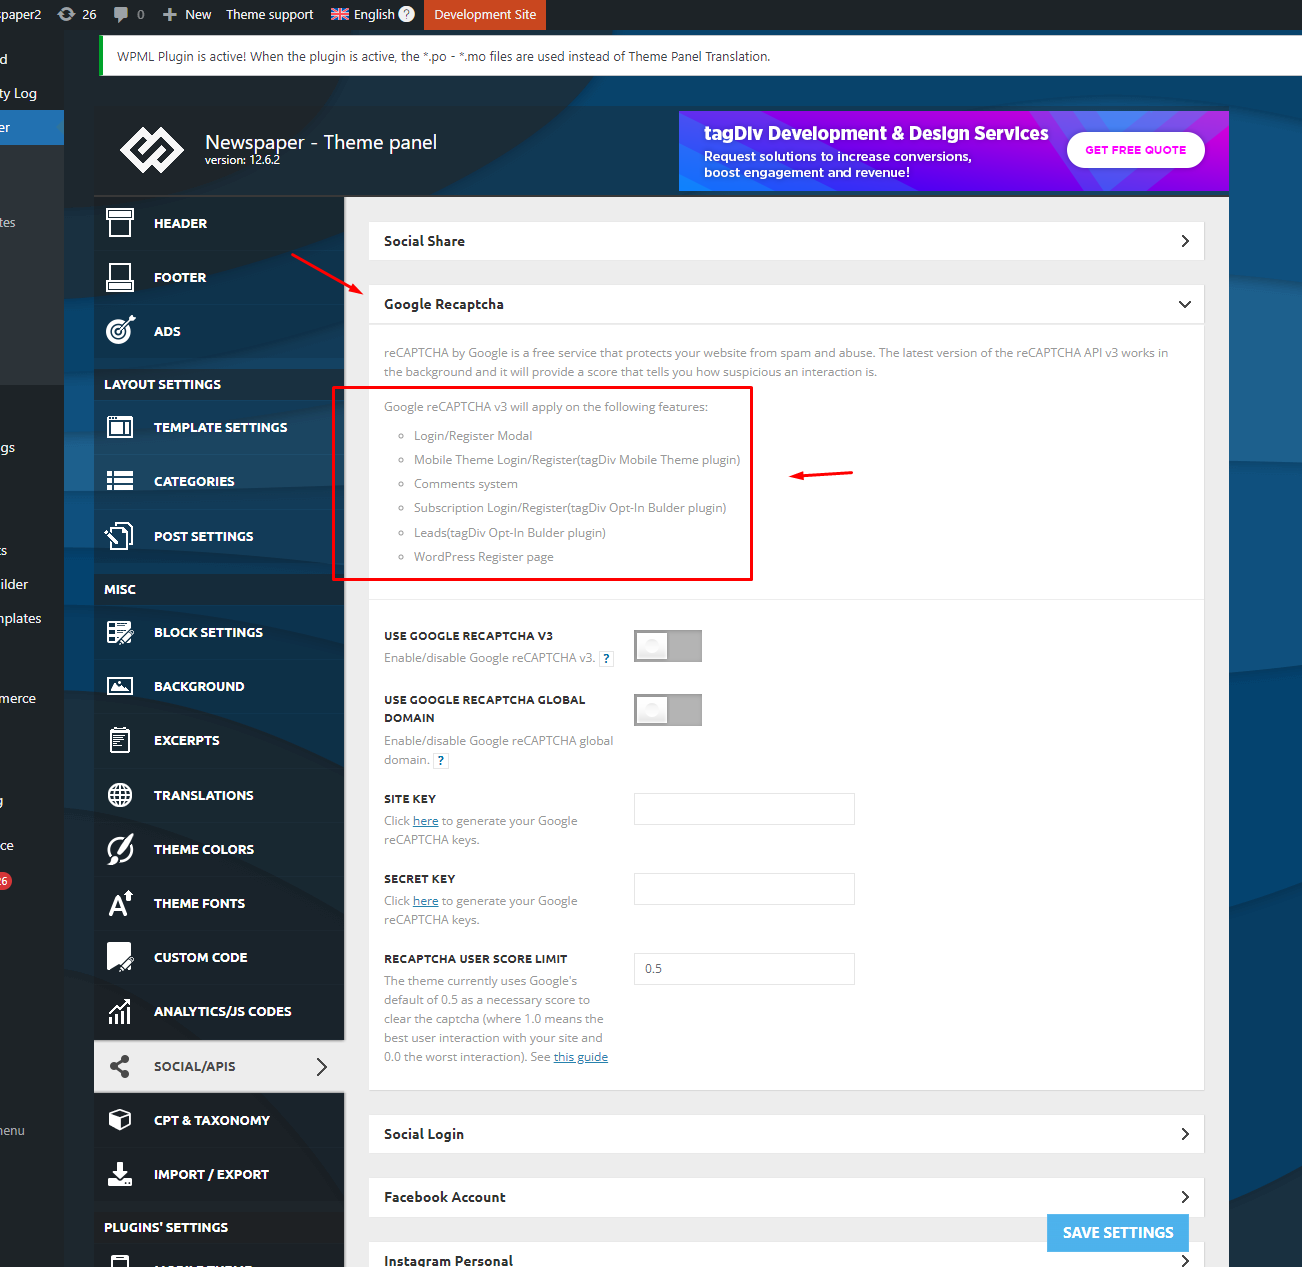Image resolution: width=1302 pixels, height=1267 pixels.
Task: Click the Categories list icon
Action: [120, 481]
